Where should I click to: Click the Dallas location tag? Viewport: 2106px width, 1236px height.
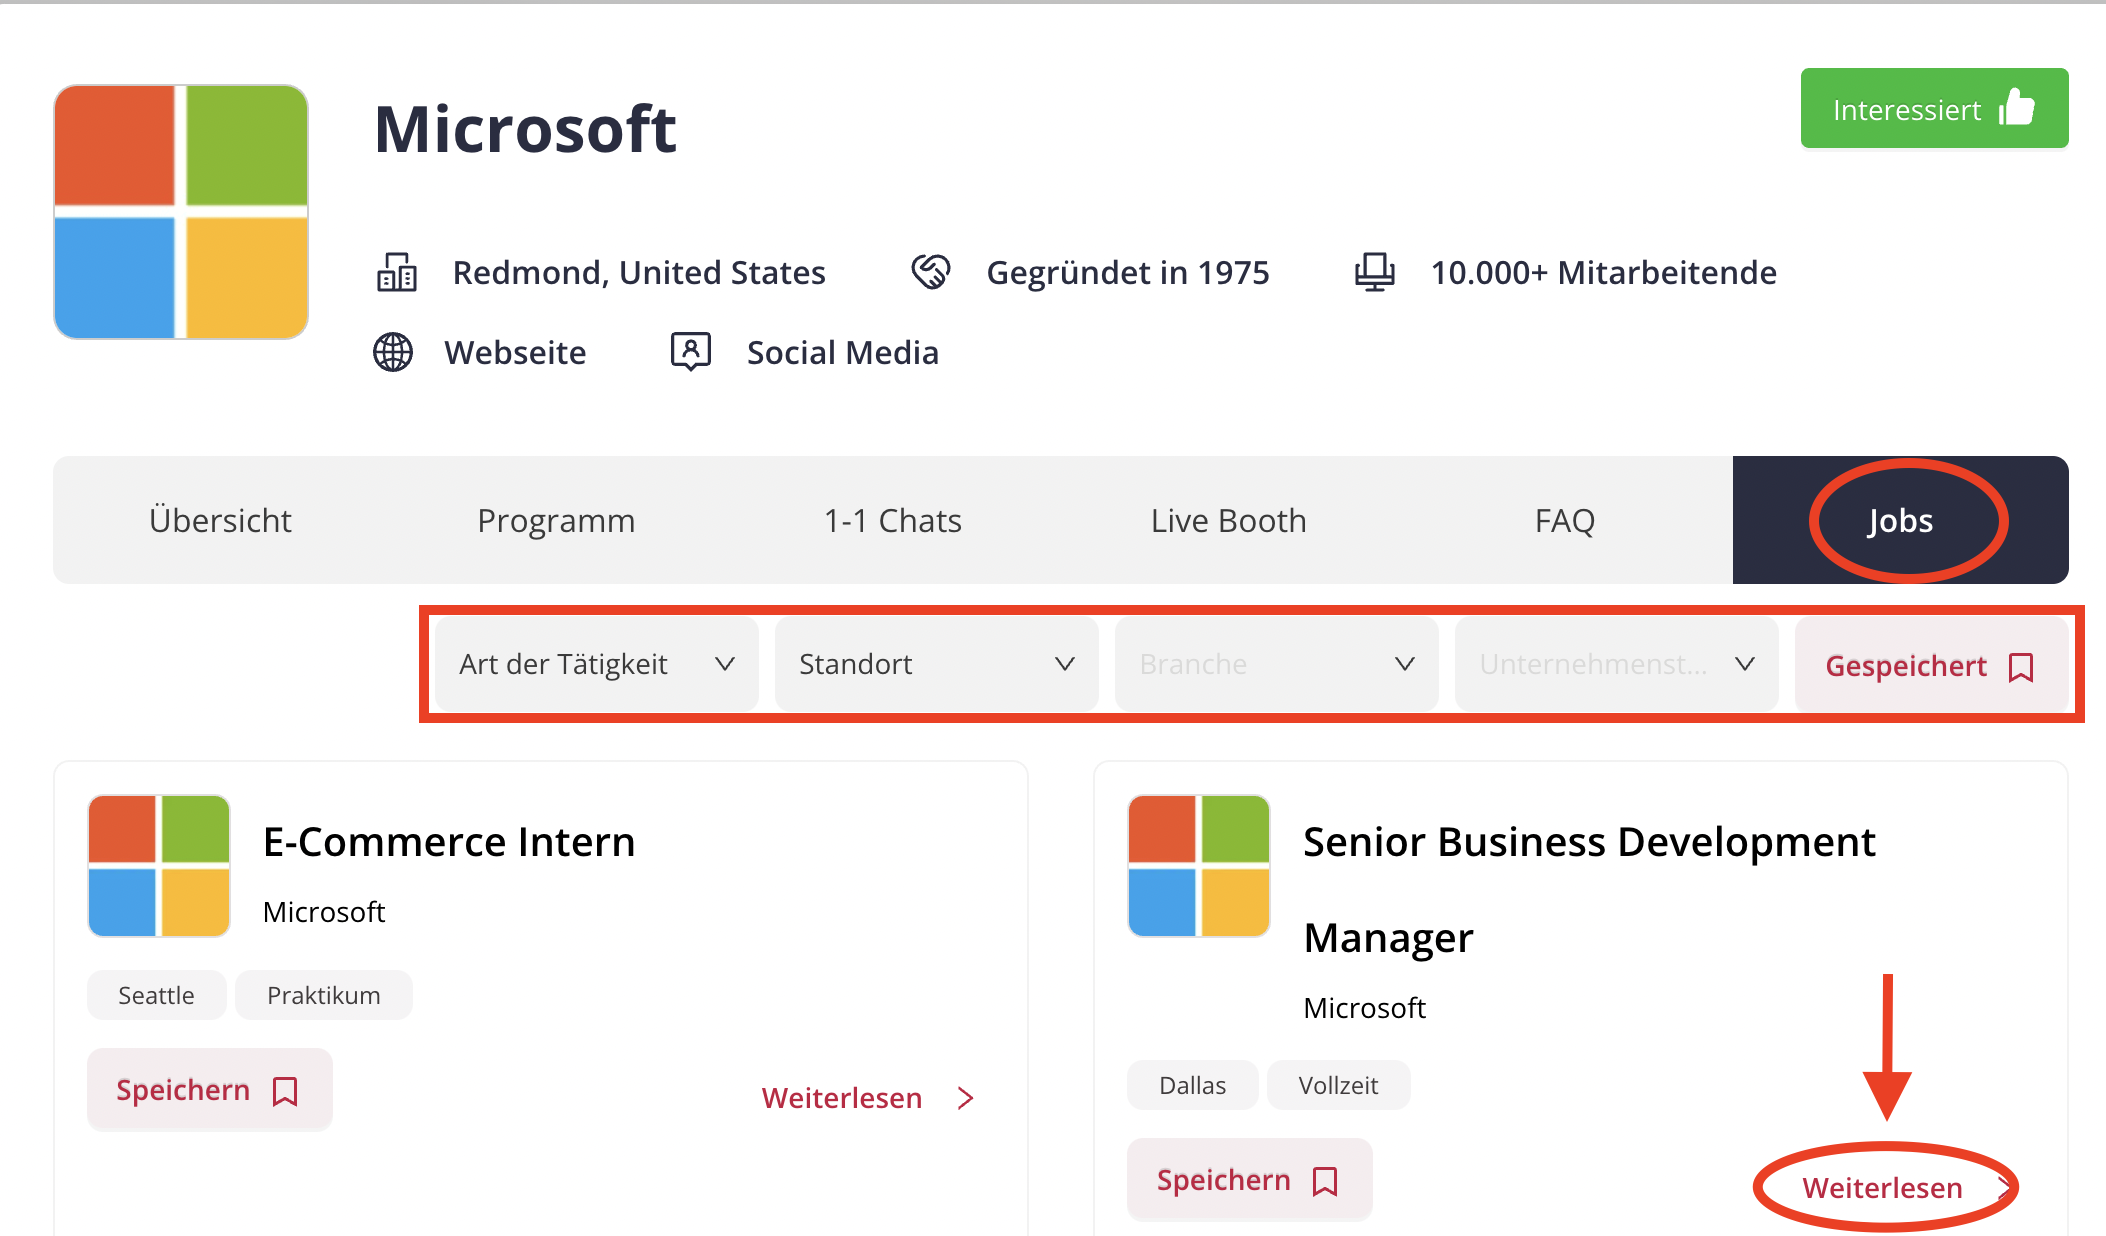click(x=1193, y=1085)
